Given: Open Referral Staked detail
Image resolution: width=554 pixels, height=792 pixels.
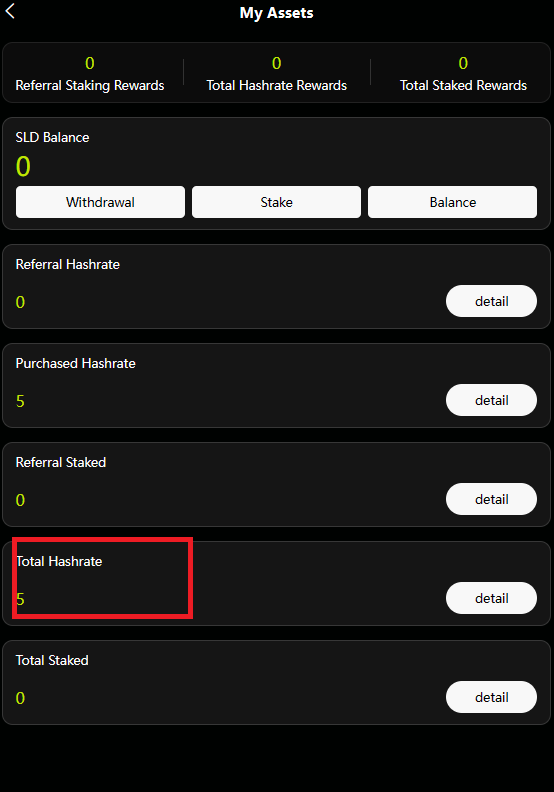Looking at the screenshot, I should coord(491,499).
